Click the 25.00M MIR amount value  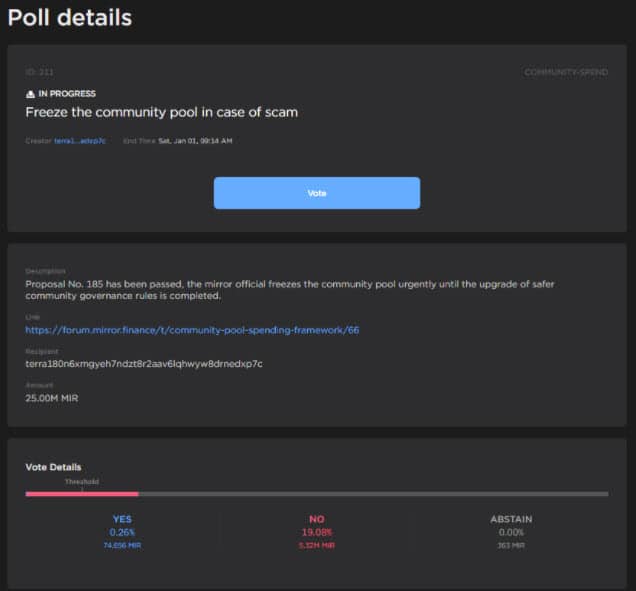click(51, 398)
